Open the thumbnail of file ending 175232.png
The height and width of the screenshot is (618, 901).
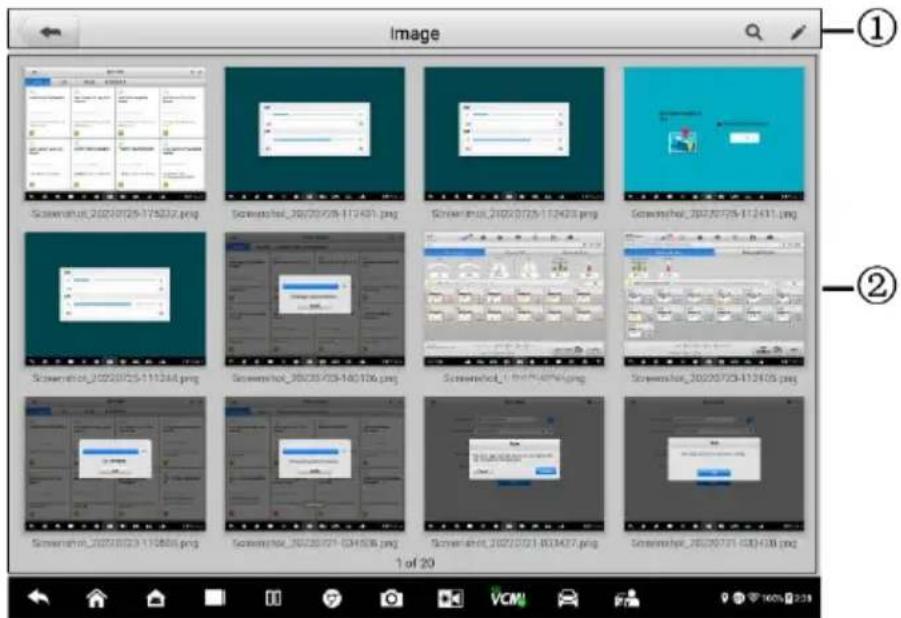(115, 133)
